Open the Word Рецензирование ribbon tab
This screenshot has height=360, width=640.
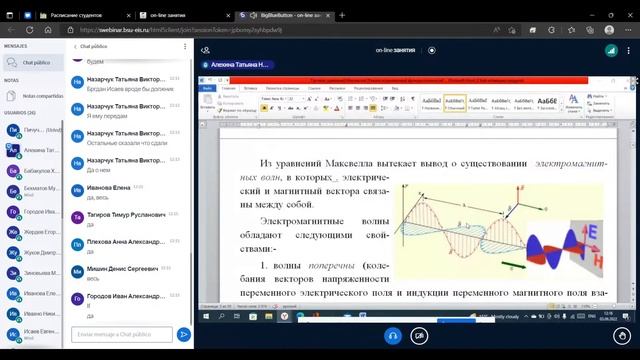pos(368,88)
